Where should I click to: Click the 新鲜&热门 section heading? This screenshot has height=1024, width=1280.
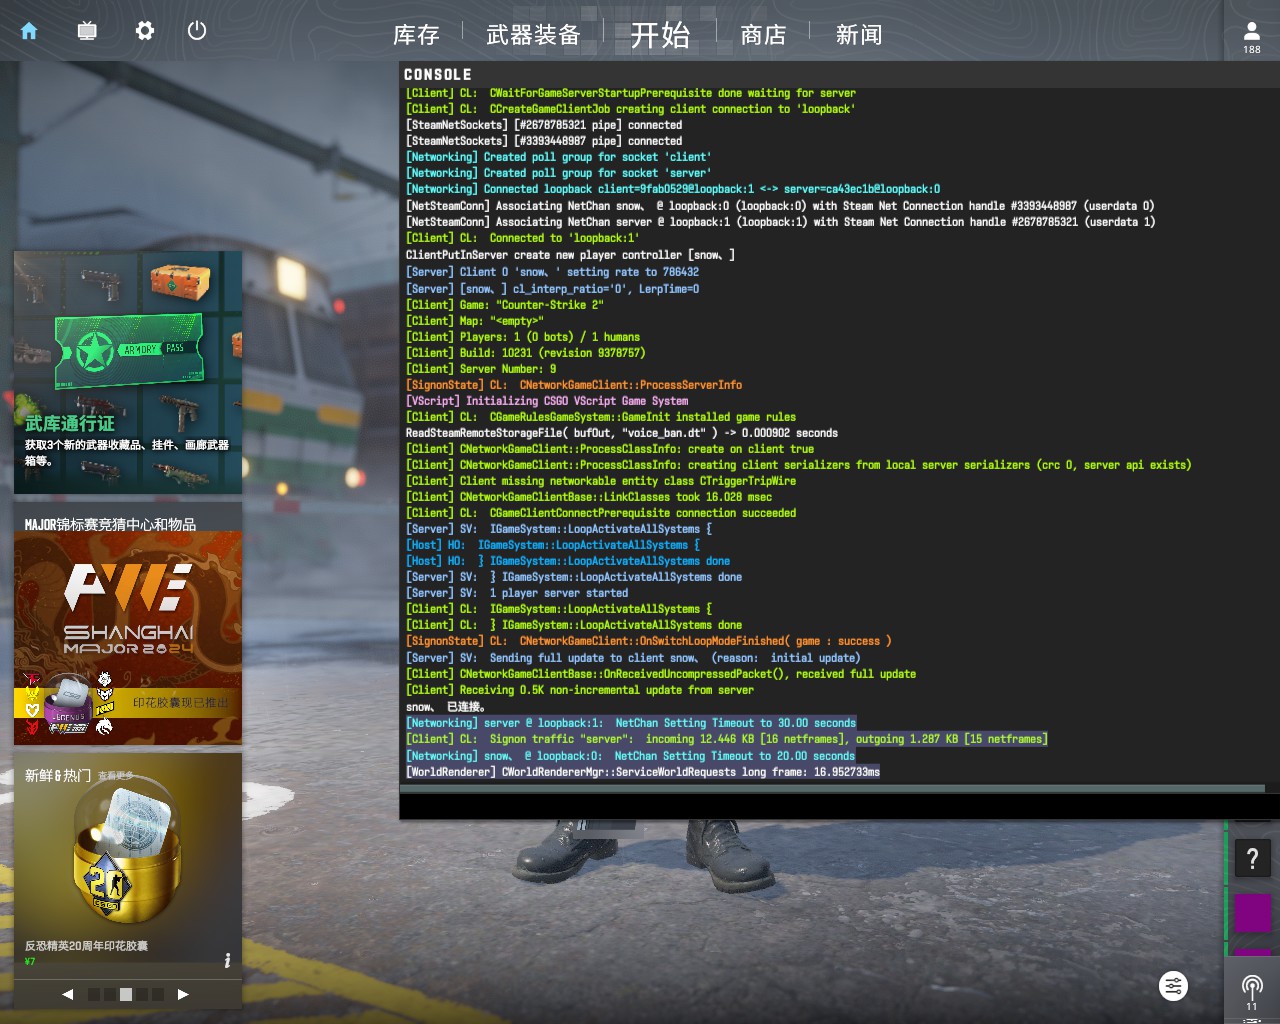tap(58, 776)
